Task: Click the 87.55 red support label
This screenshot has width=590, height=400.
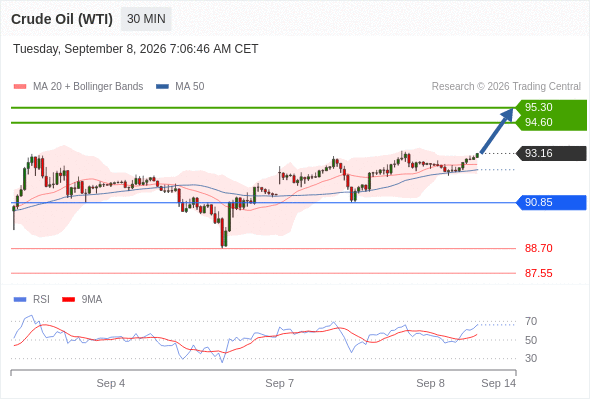Action: (538, 273)
